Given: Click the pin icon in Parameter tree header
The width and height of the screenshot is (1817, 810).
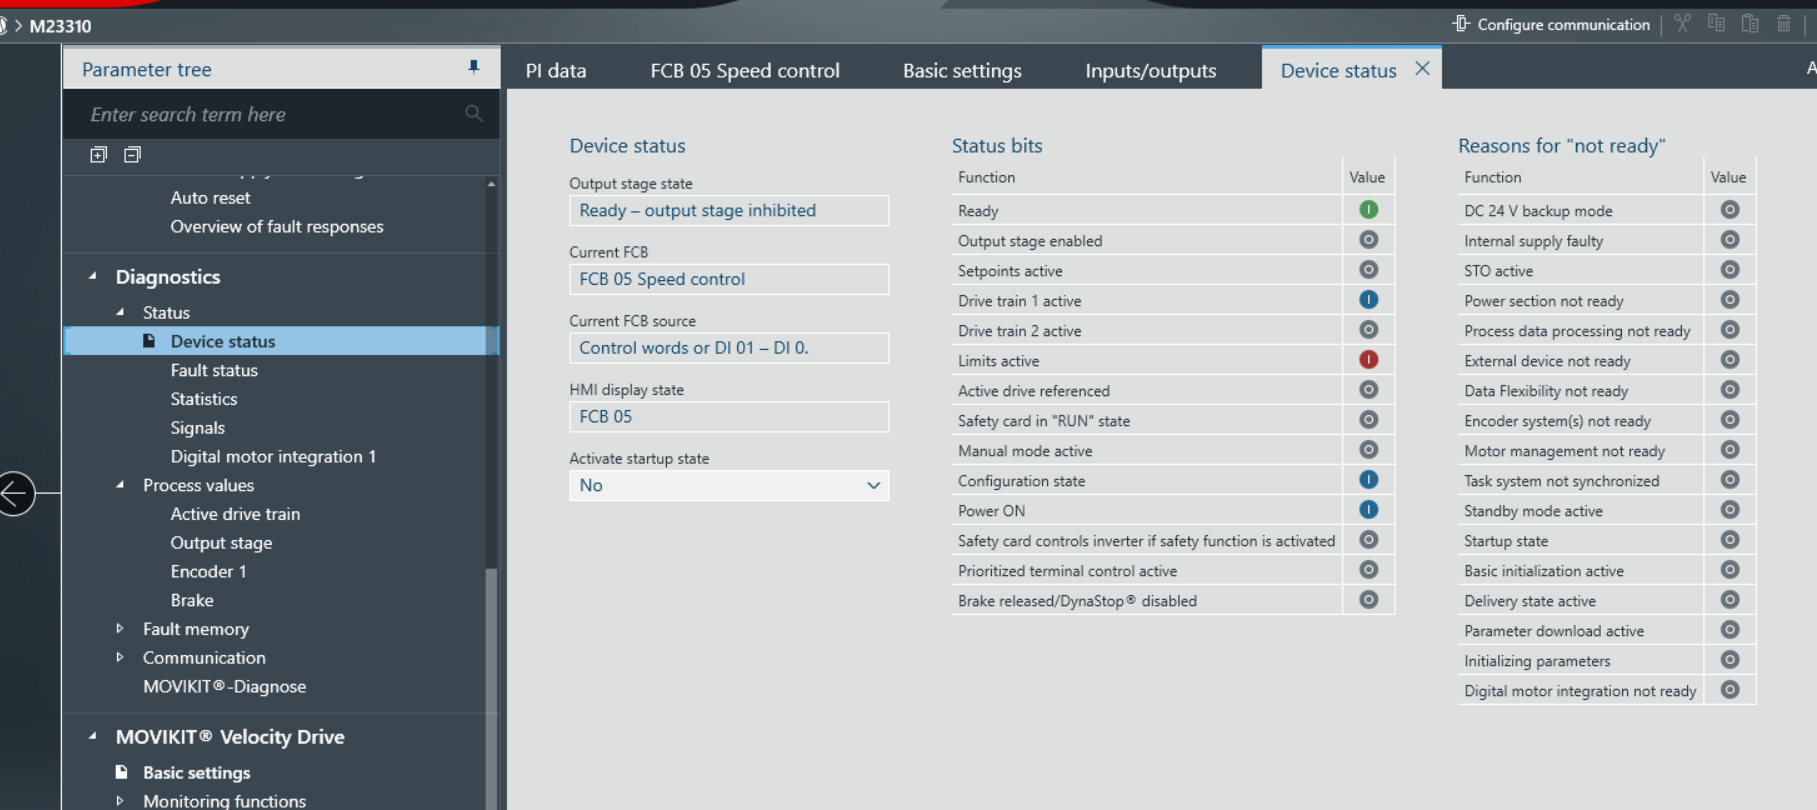Looking at the screenshot, I should tap(474, 67).
